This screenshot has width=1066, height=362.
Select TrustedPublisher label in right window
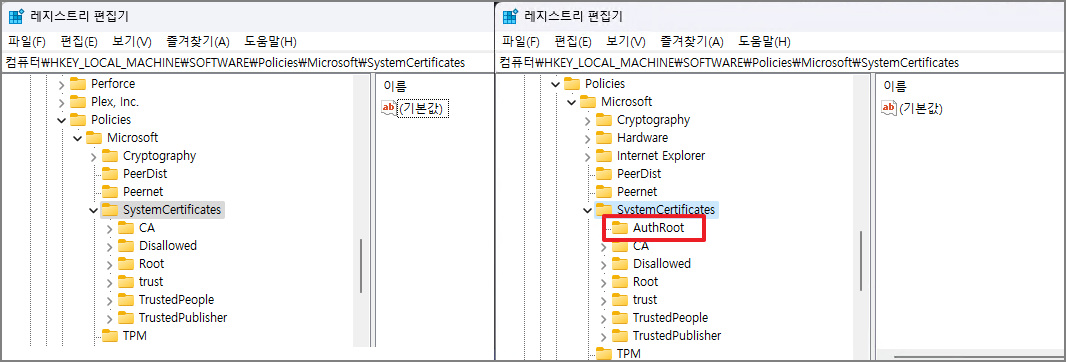677,335
